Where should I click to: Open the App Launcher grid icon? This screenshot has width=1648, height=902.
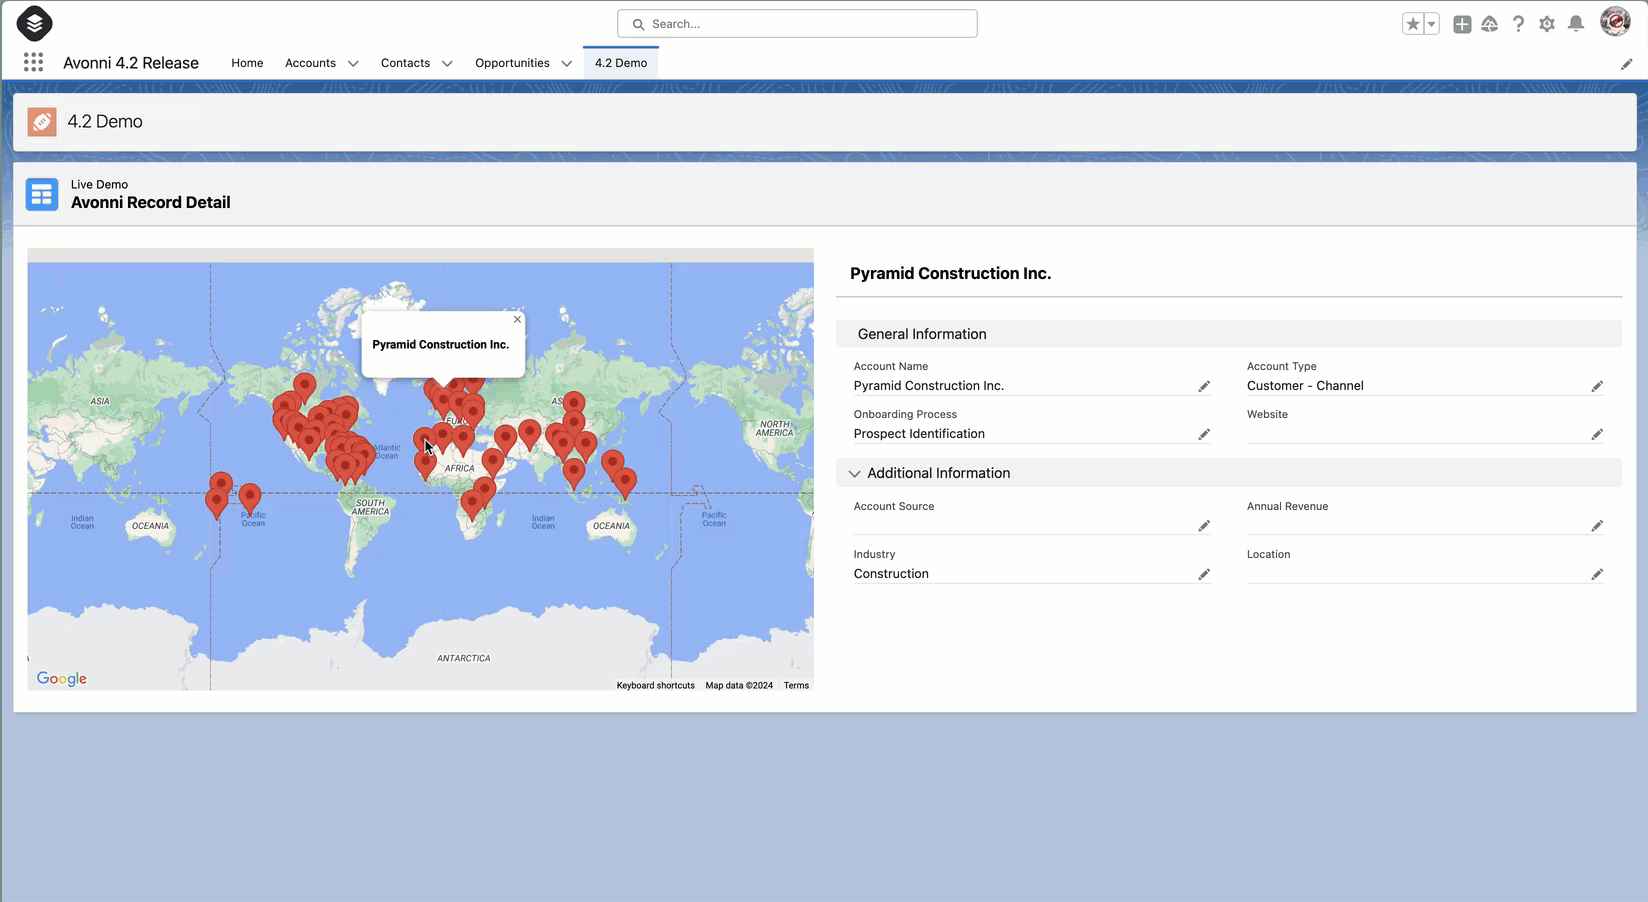[33, 63]
